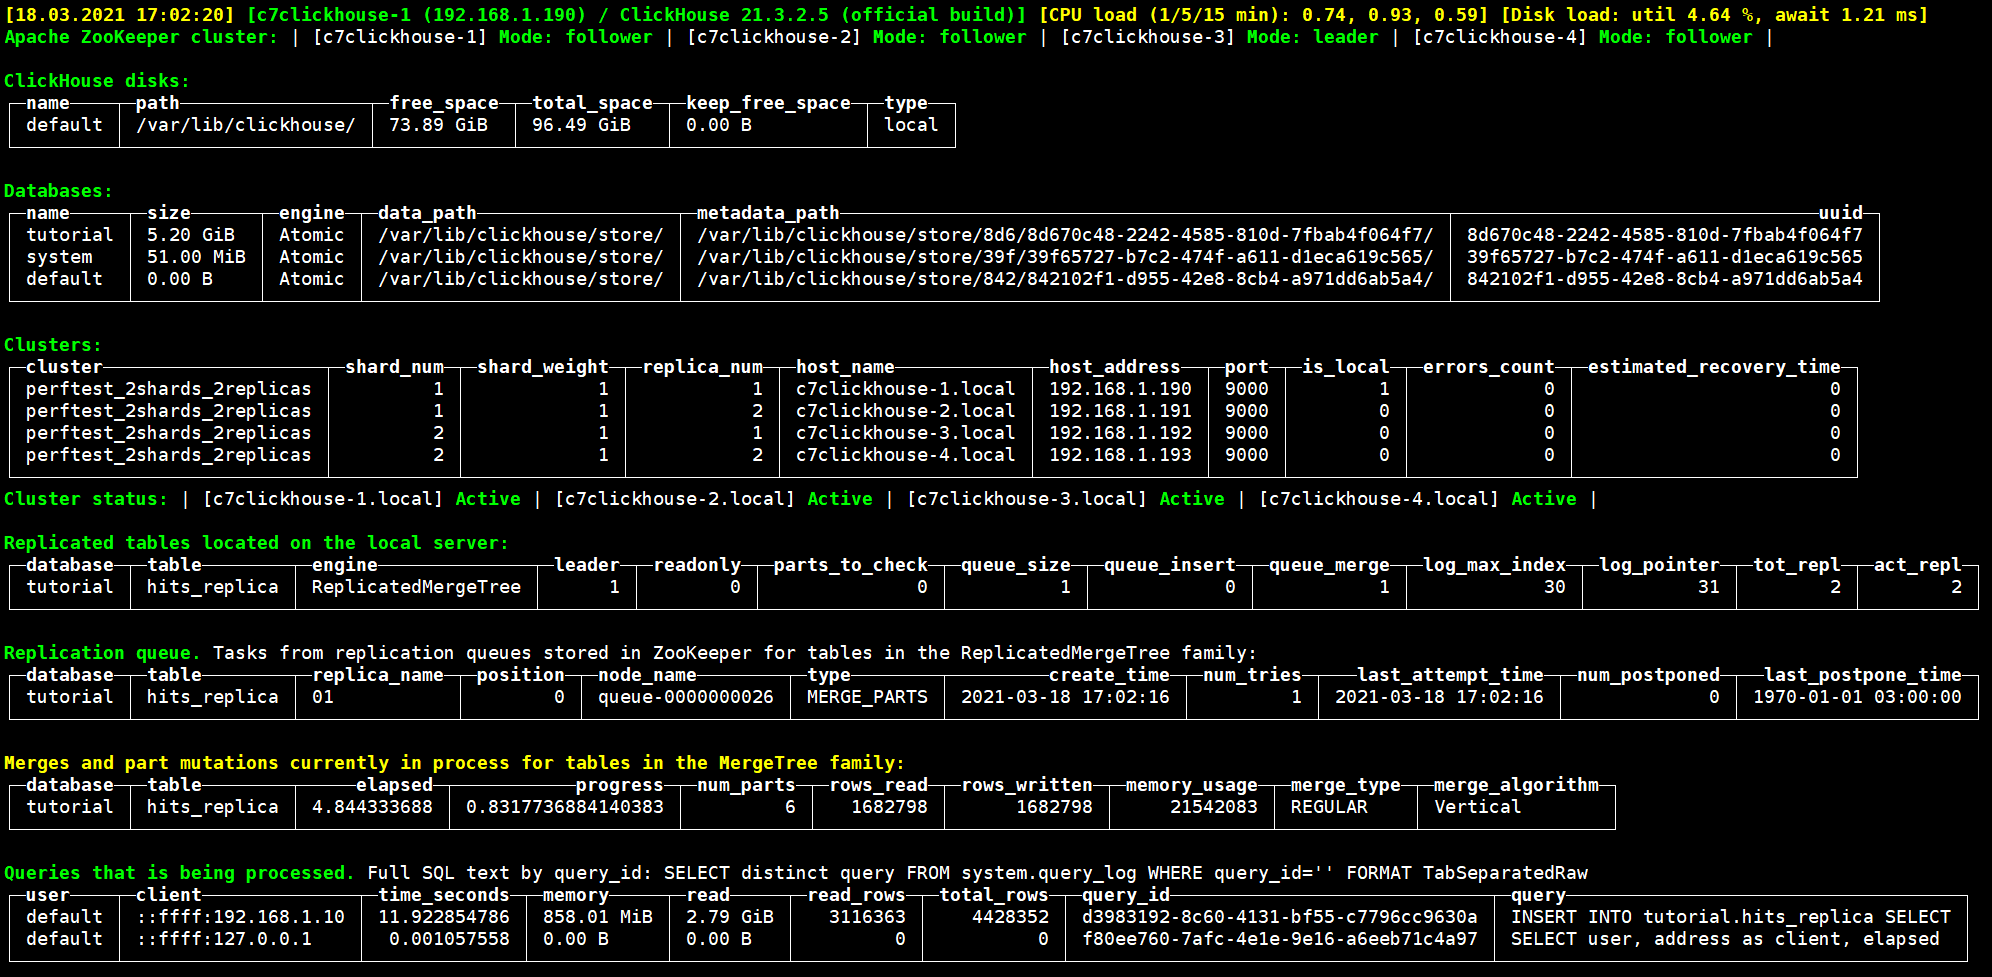1992x977 pixels.
Task: Click host_name c7clickhouse-2.local in clusters
Action: (x=905, y=411)
